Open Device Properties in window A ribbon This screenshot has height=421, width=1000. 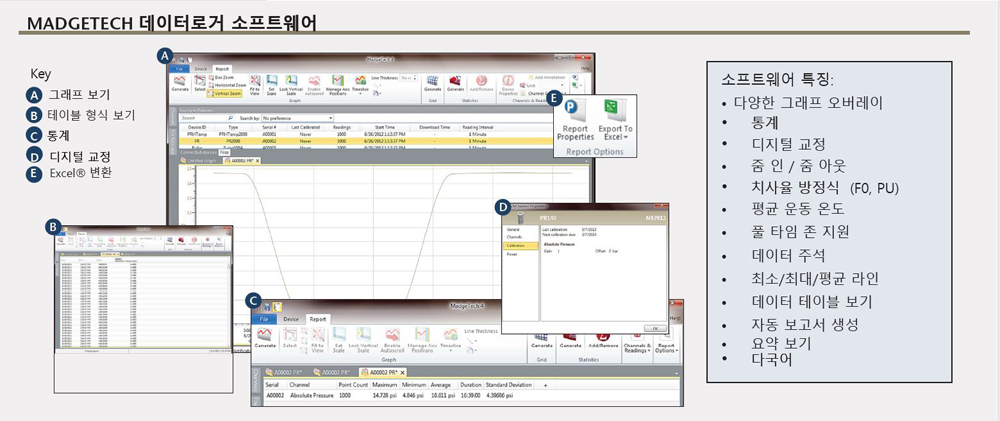coord(508,86)
